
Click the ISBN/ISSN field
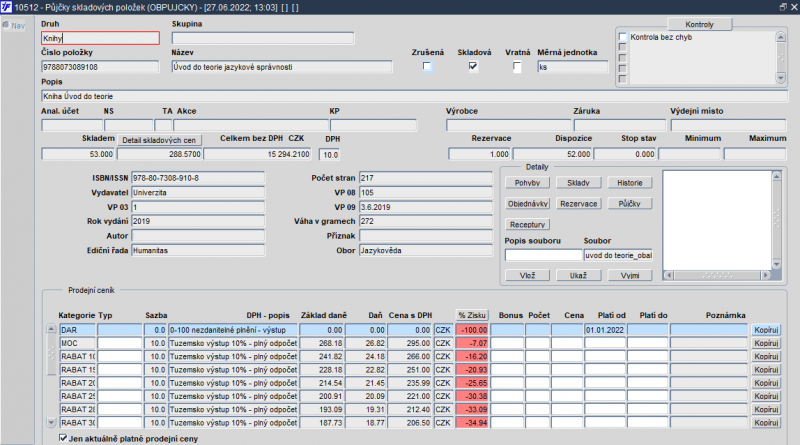(198, 178)
